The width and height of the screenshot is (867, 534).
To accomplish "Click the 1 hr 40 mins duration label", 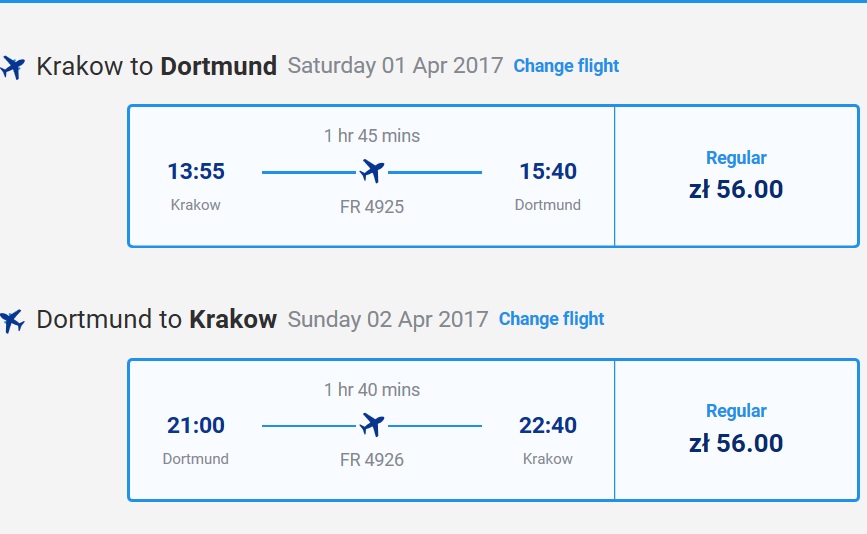I will tap(372, 390).
